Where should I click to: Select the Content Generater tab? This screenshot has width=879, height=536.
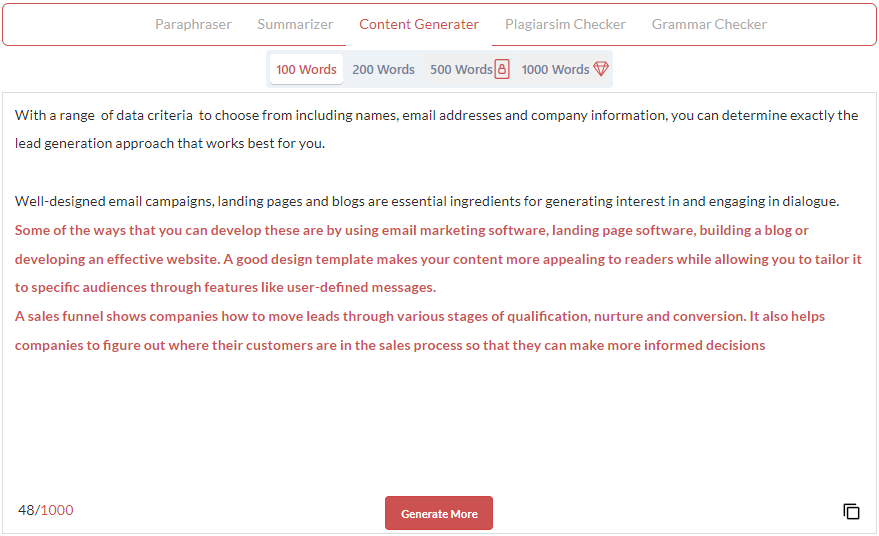pyautogui.click(x=419, y=25)
